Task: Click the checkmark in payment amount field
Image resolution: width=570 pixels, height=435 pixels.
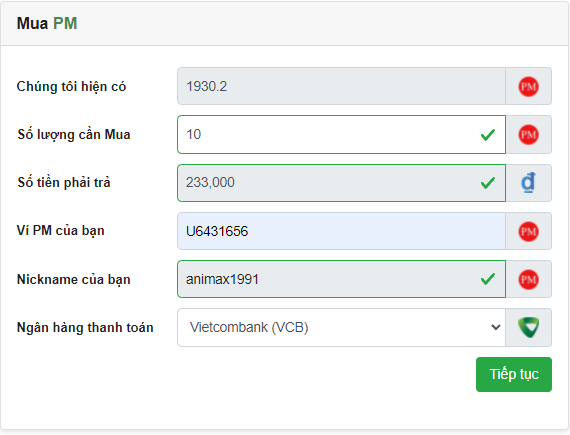Action: click(x=487, y=183)
